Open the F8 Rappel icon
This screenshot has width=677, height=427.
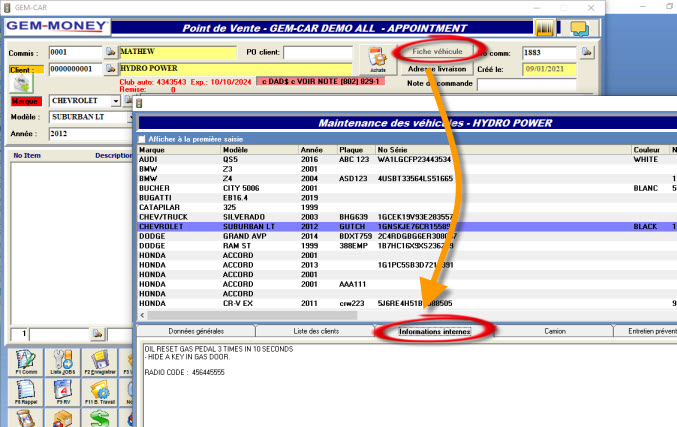(x=26, y=392)
